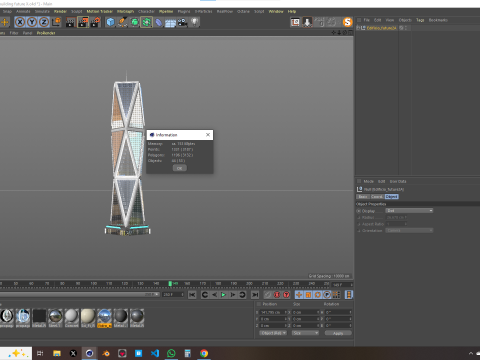Click the blue Cube primitive icon
Viewport: 480px width, 360px height.
[x=110, y=22]
